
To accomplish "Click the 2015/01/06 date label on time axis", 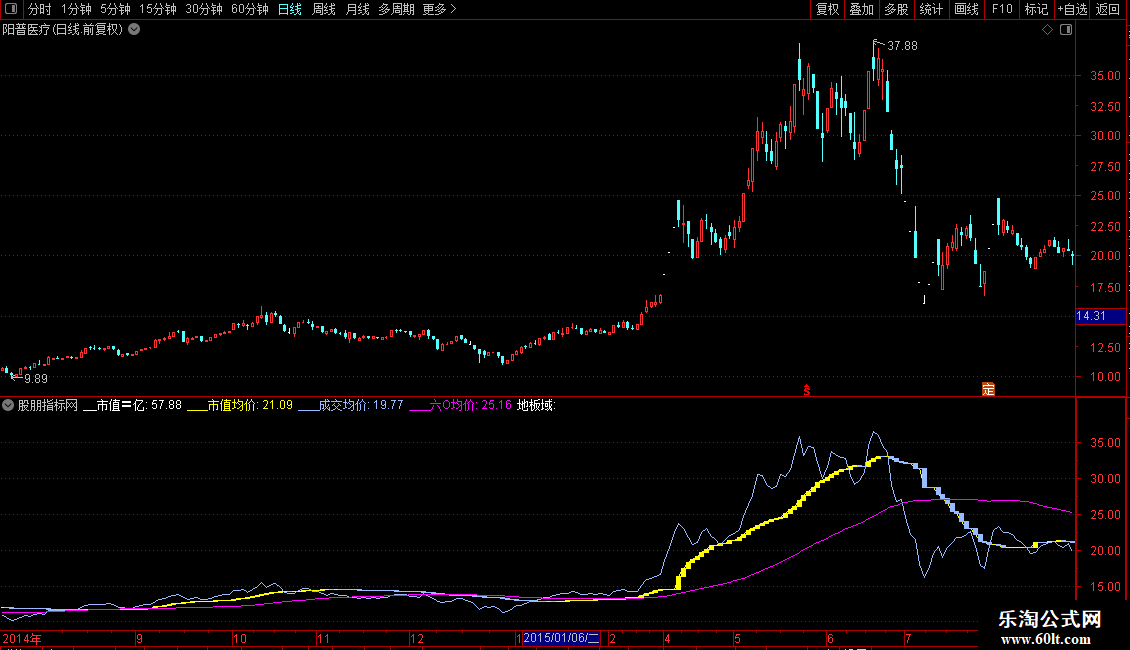I will pos(561,638).
